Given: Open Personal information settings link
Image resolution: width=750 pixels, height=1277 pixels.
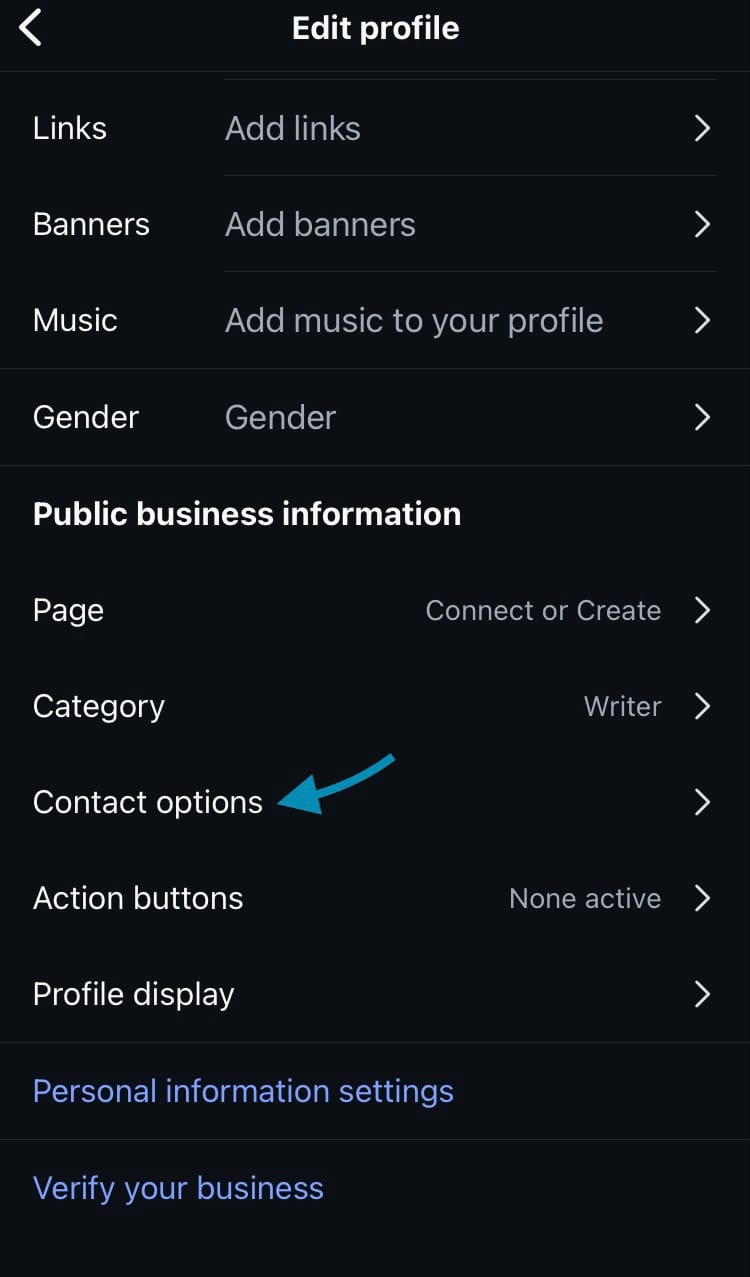Looking at the screenshot, I should 243,1091.
